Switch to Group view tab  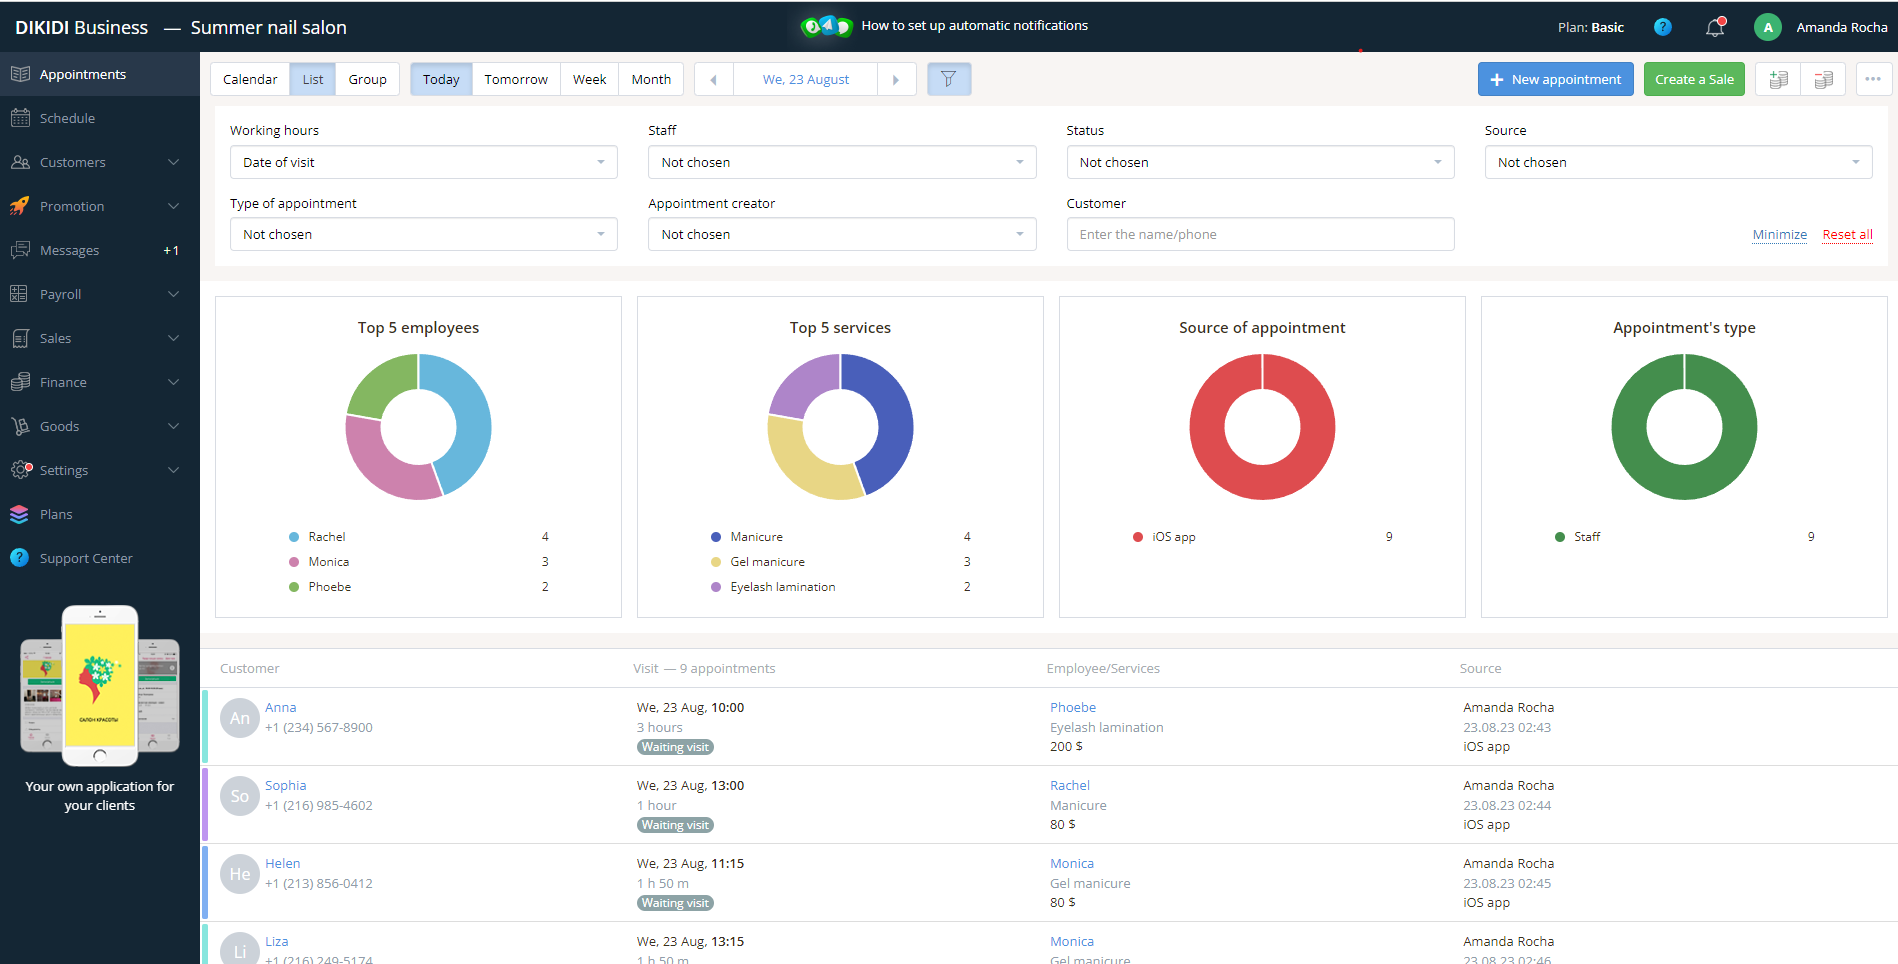(x=368, y=79)
